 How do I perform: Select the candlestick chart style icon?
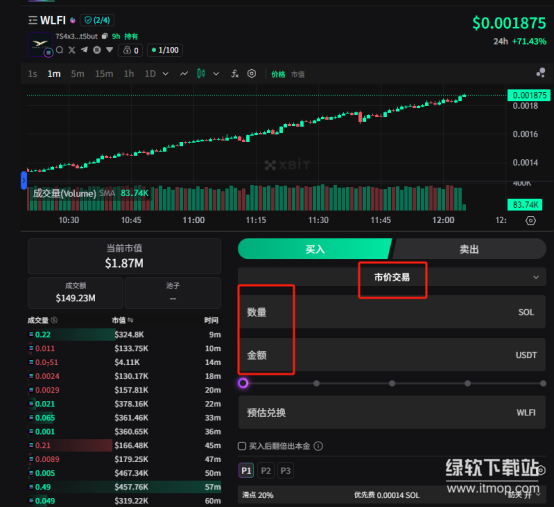[x=201, y=73]
